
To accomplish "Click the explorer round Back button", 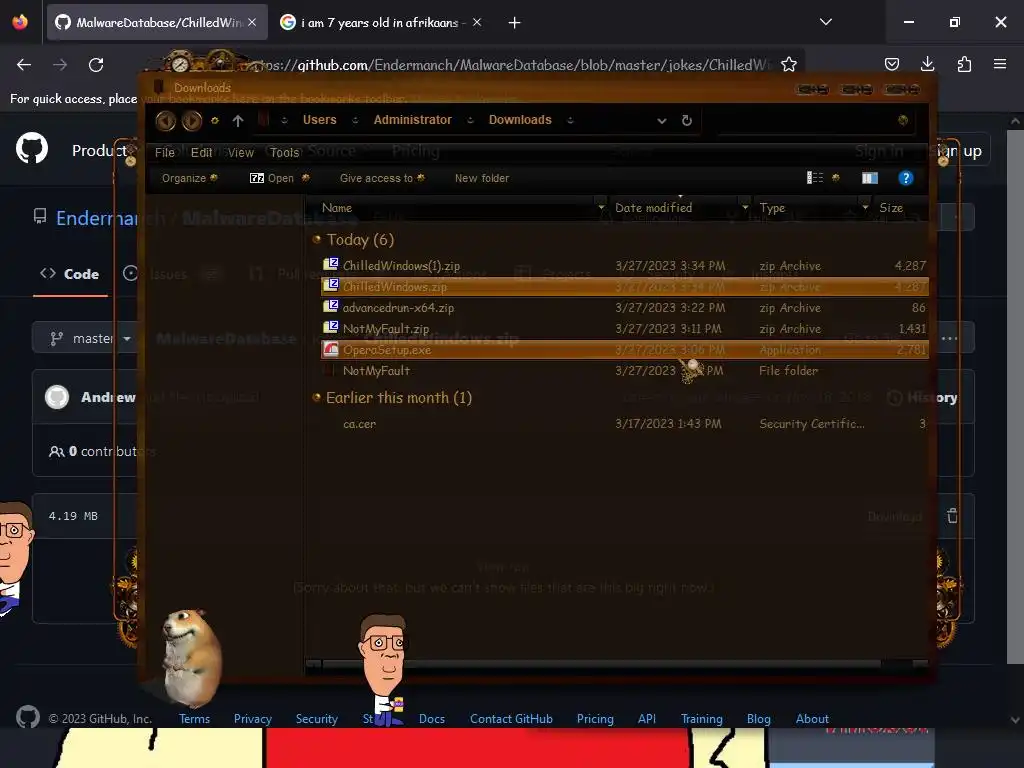I will coord(166,120).
